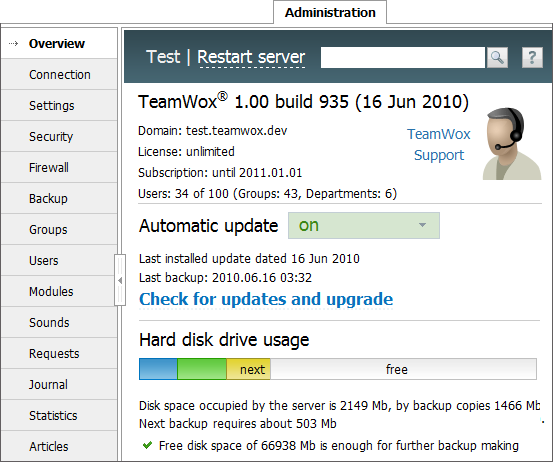
Task: Open the Connection section
Action: (59, 74)
